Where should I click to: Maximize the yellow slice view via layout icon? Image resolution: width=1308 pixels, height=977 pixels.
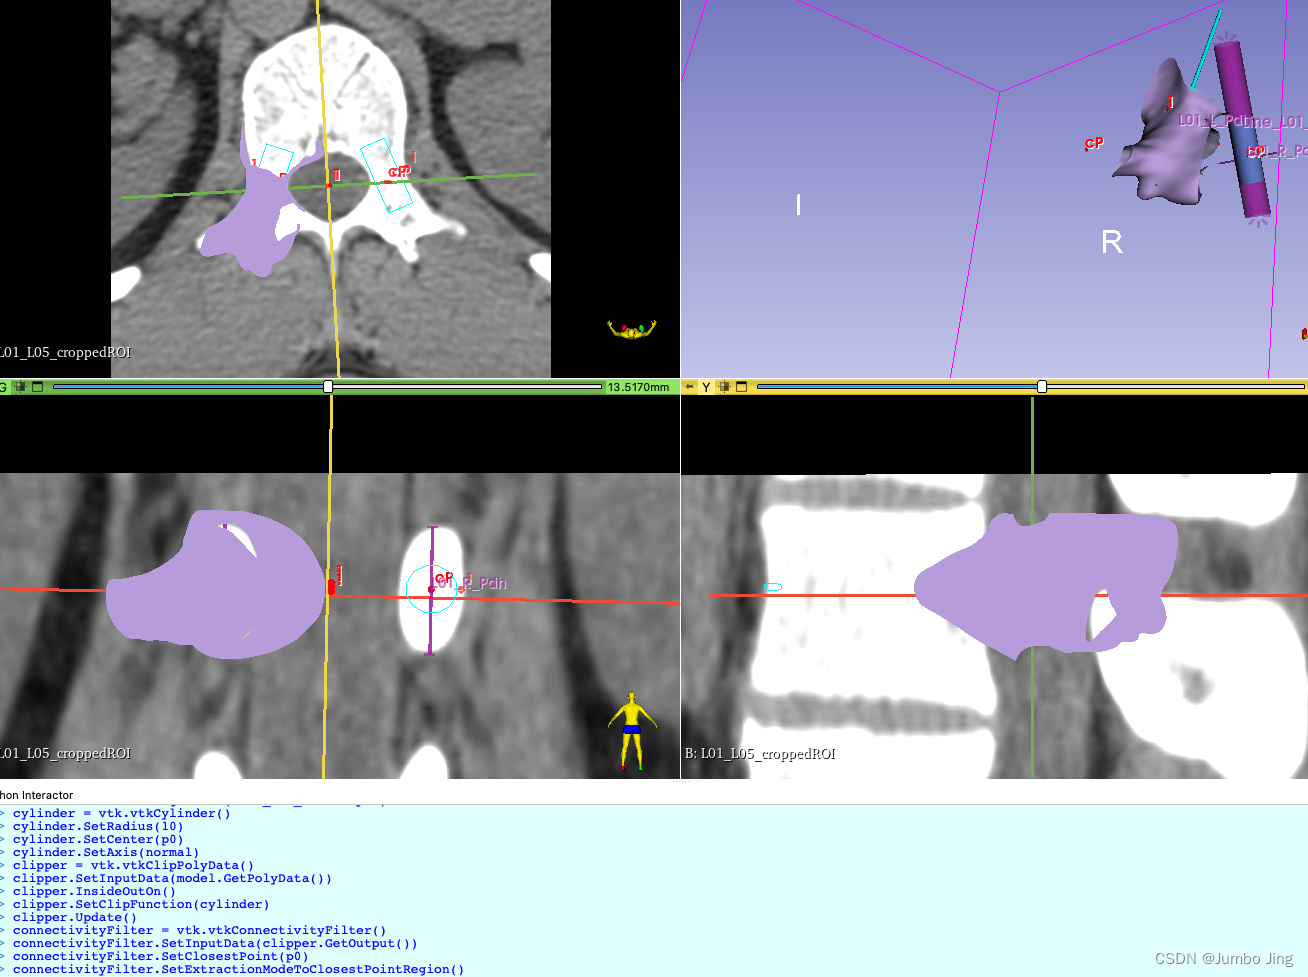741,387
